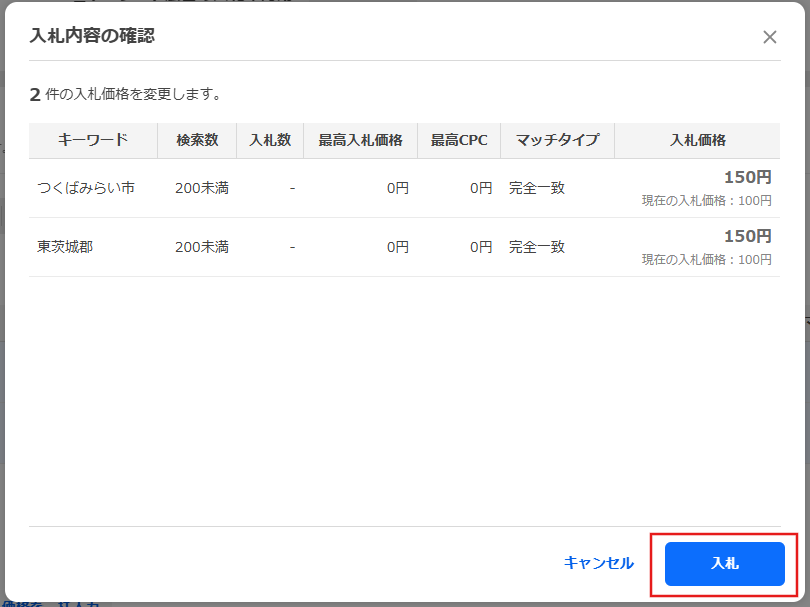Click the 150円 bid for つくばみらい市
This screenshot has height=607, width=810.
747,178
